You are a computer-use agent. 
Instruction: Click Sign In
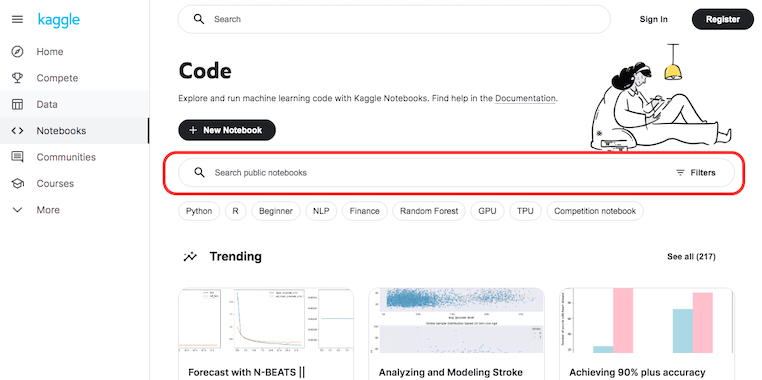(654, 19)
